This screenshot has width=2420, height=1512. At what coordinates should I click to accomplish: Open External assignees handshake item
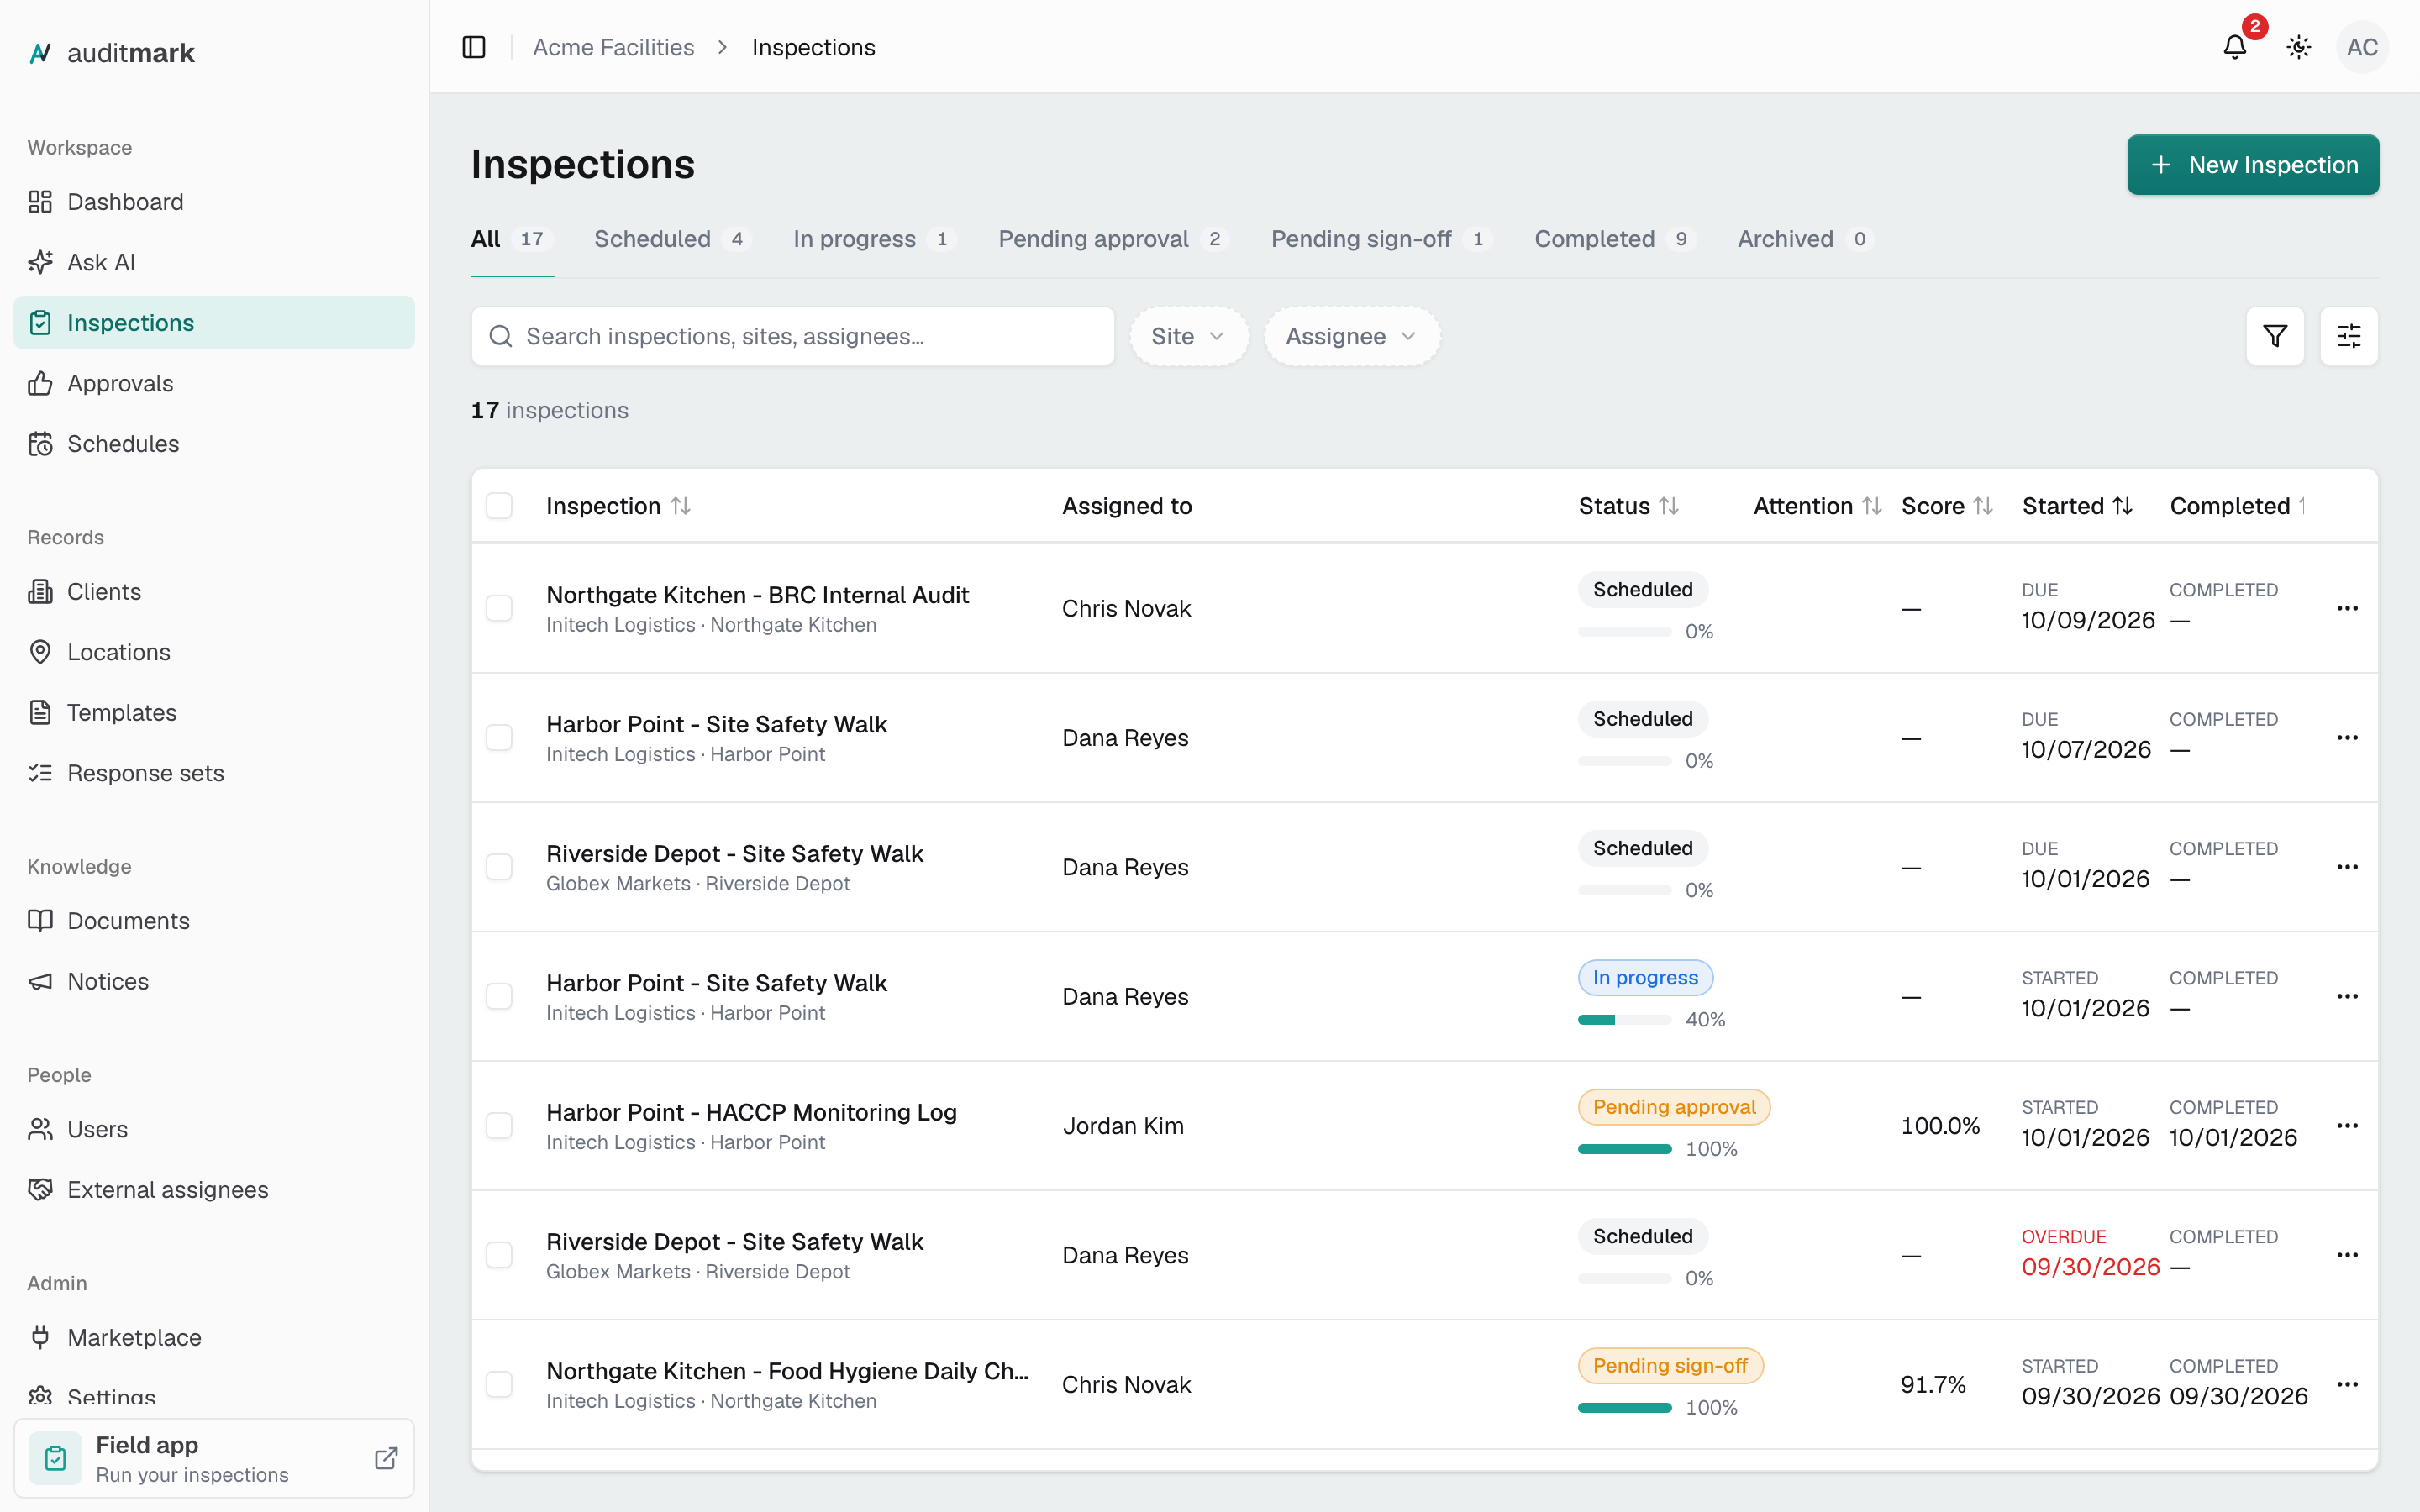(x=214, y=1190)
